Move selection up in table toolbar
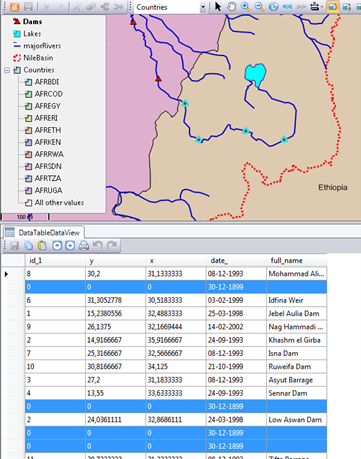 click(57, 246)
